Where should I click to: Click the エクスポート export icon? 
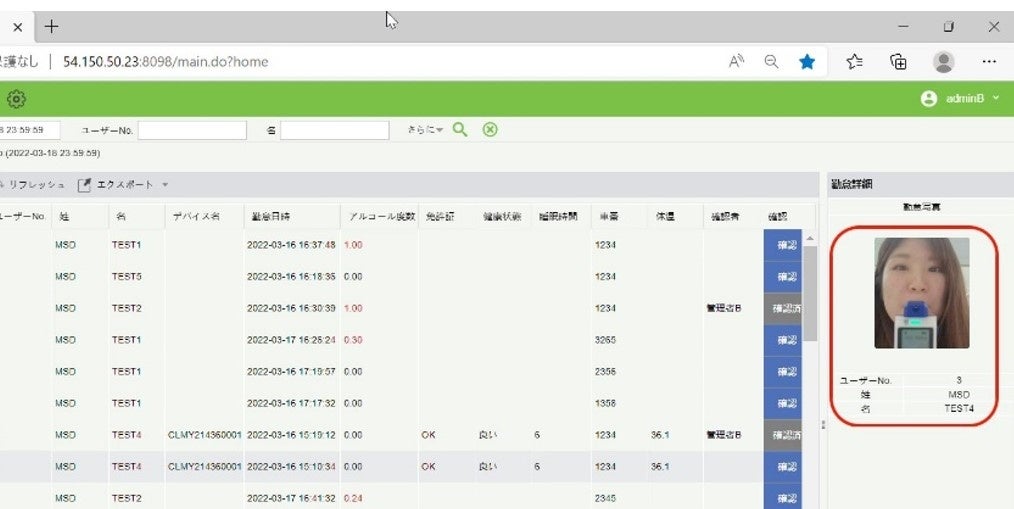(x=84, y=185)
